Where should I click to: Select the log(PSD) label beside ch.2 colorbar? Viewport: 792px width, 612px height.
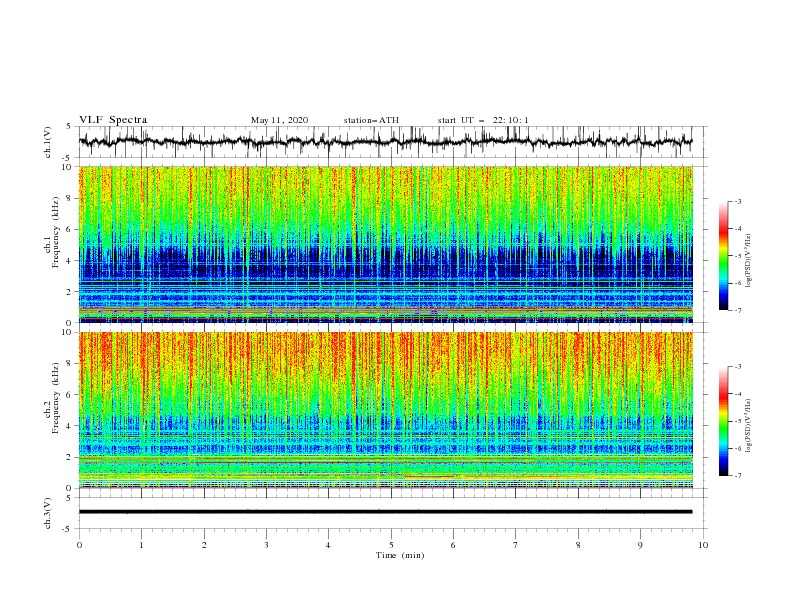[x=748, y=425]
